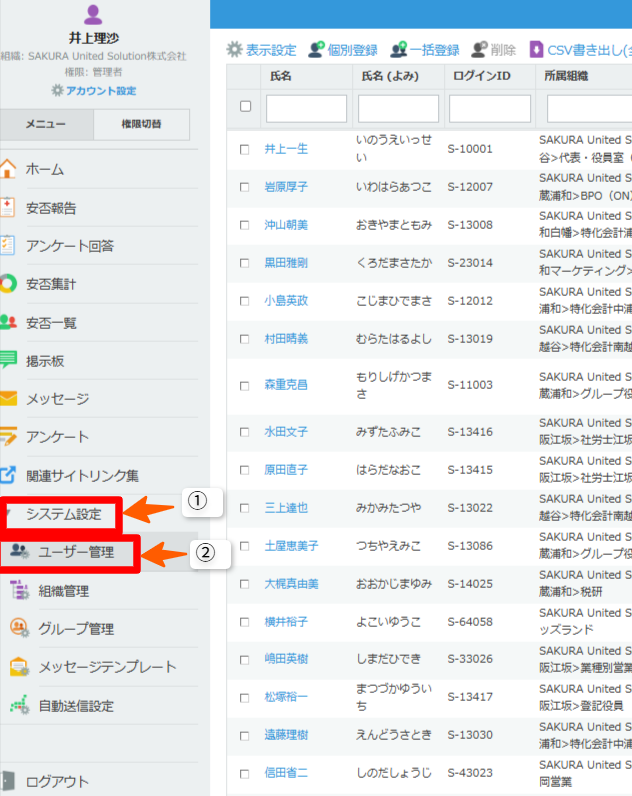Viewport: 632px width, 796px height.
Task: Switch to the 権限切替 tab
Action: pos(141,124)
